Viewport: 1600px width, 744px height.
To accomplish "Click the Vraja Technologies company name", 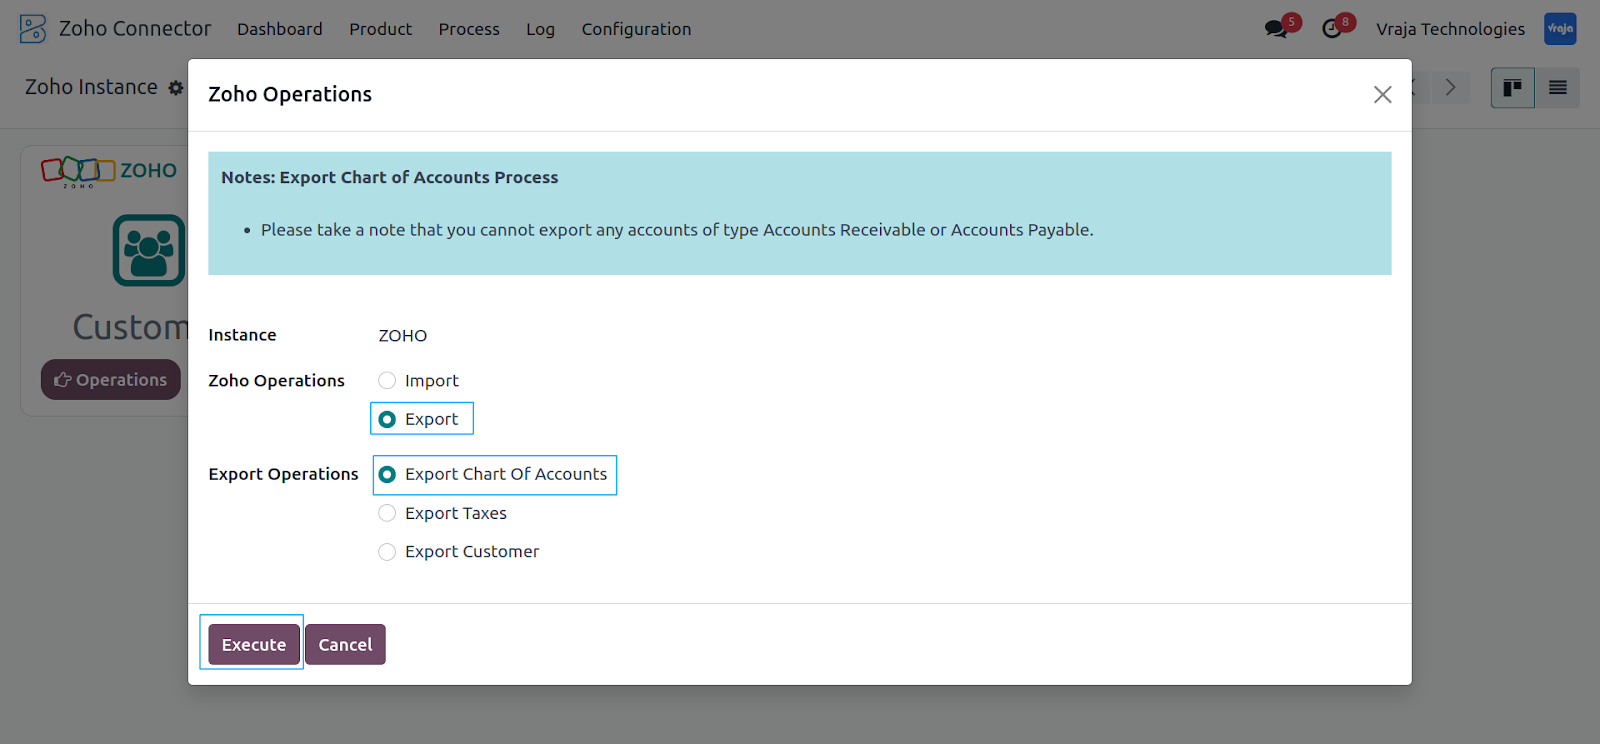I will pyautogui.click(x=1450, y=29).
